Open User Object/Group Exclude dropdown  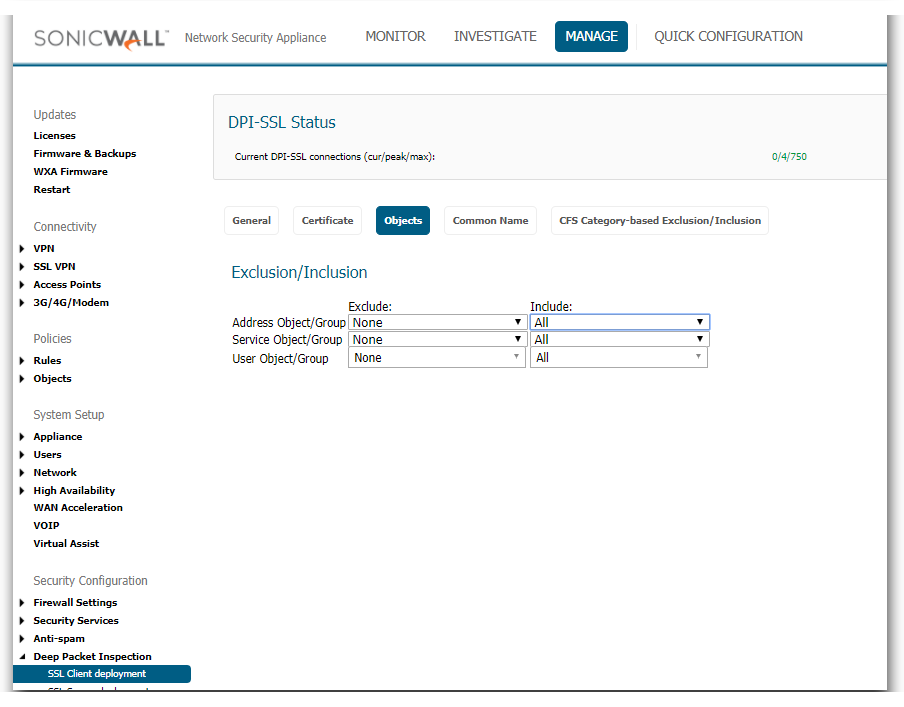(437, 358)
